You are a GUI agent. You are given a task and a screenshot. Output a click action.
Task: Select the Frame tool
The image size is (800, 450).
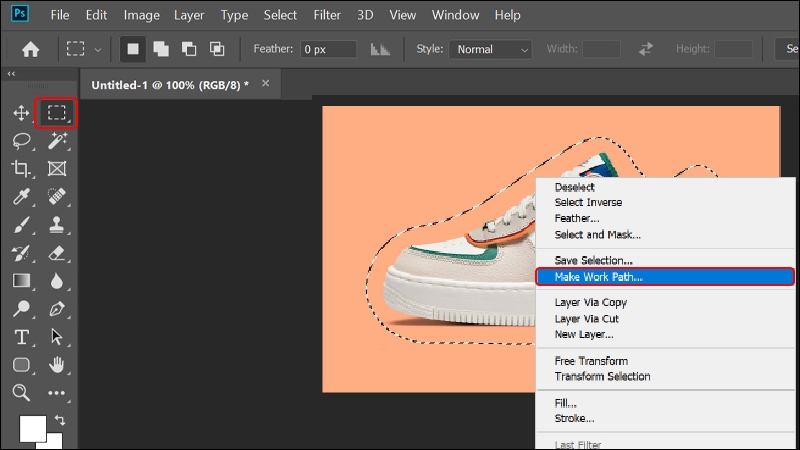pyautogui.click(x=57, y=168)
